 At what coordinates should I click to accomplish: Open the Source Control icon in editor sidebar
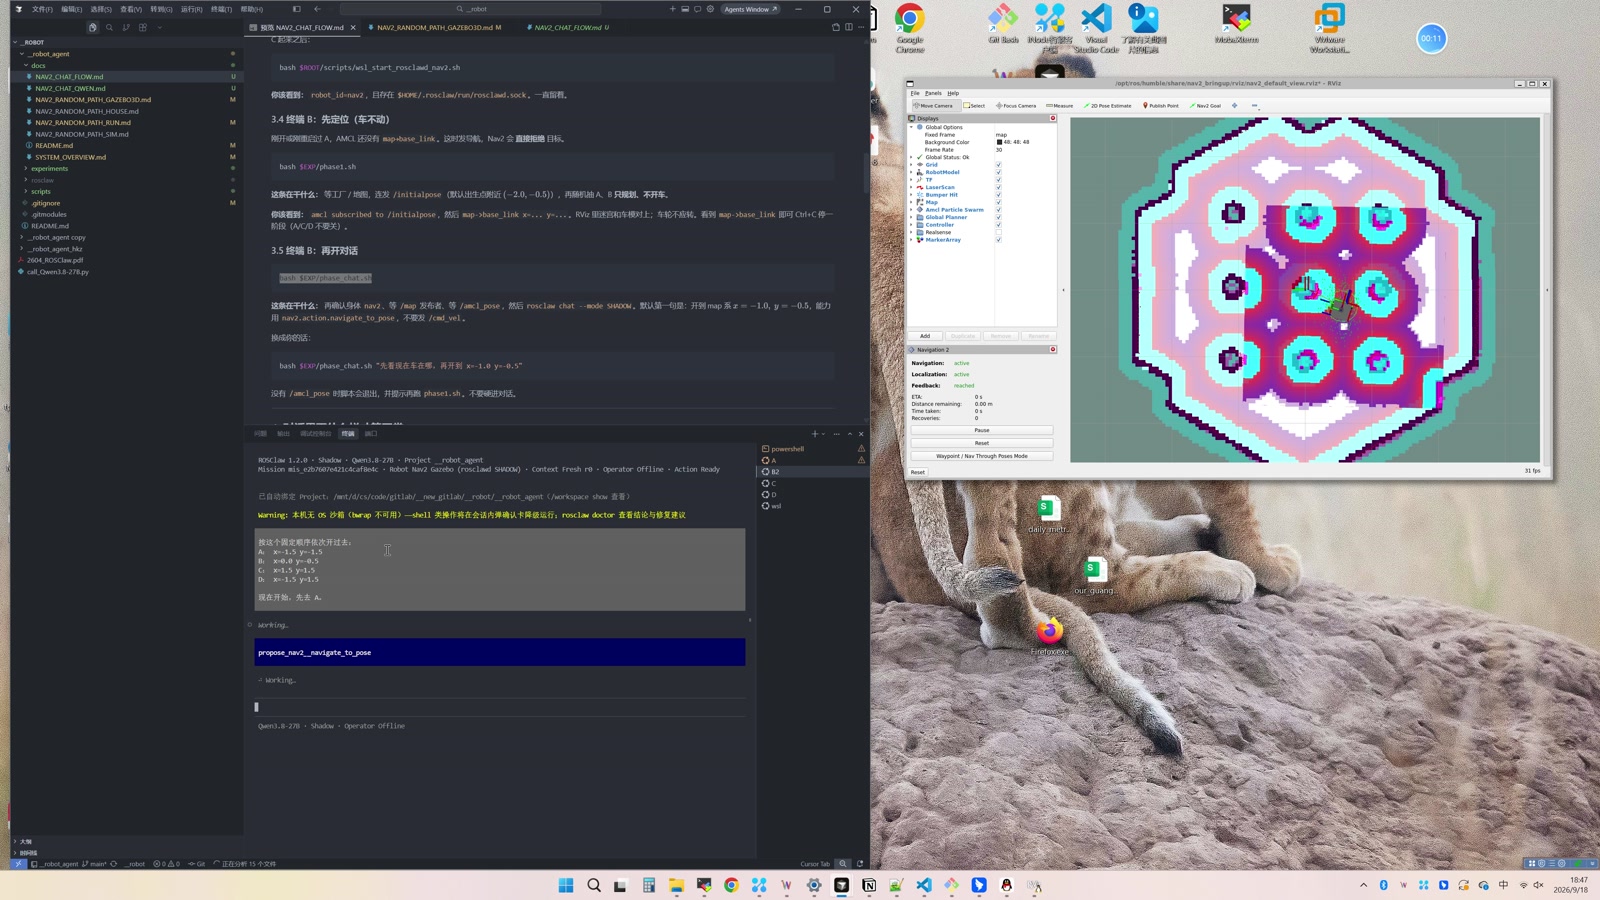[x=126, y=27]
